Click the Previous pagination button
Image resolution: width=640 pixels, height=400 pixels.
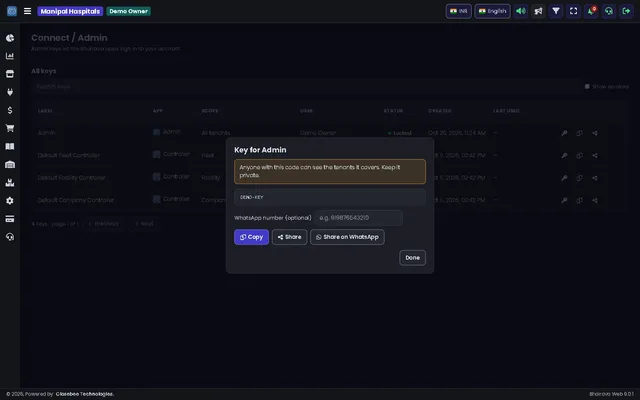103,224
